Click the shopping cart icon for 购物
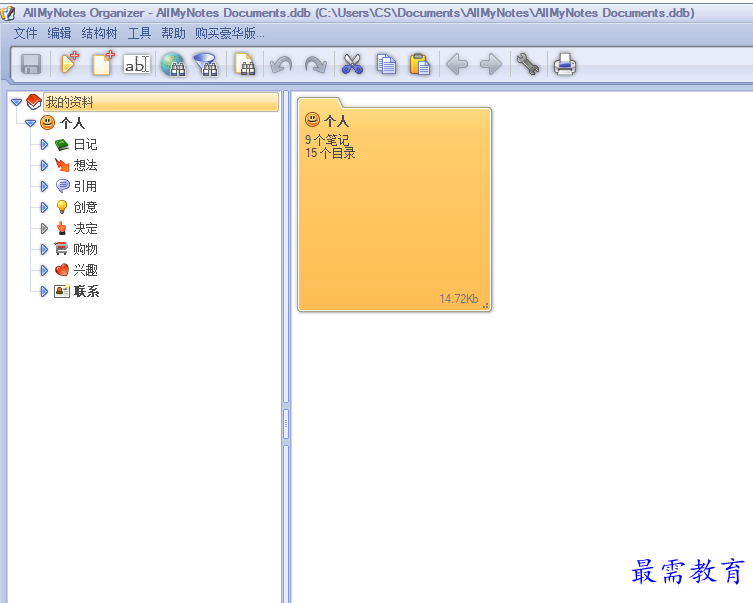 tap(61, 249)
